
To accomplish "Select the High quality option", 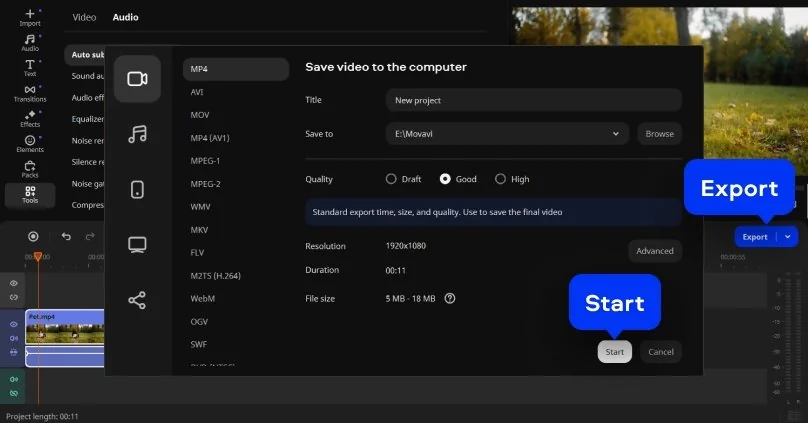I will (x=500, y=179).
